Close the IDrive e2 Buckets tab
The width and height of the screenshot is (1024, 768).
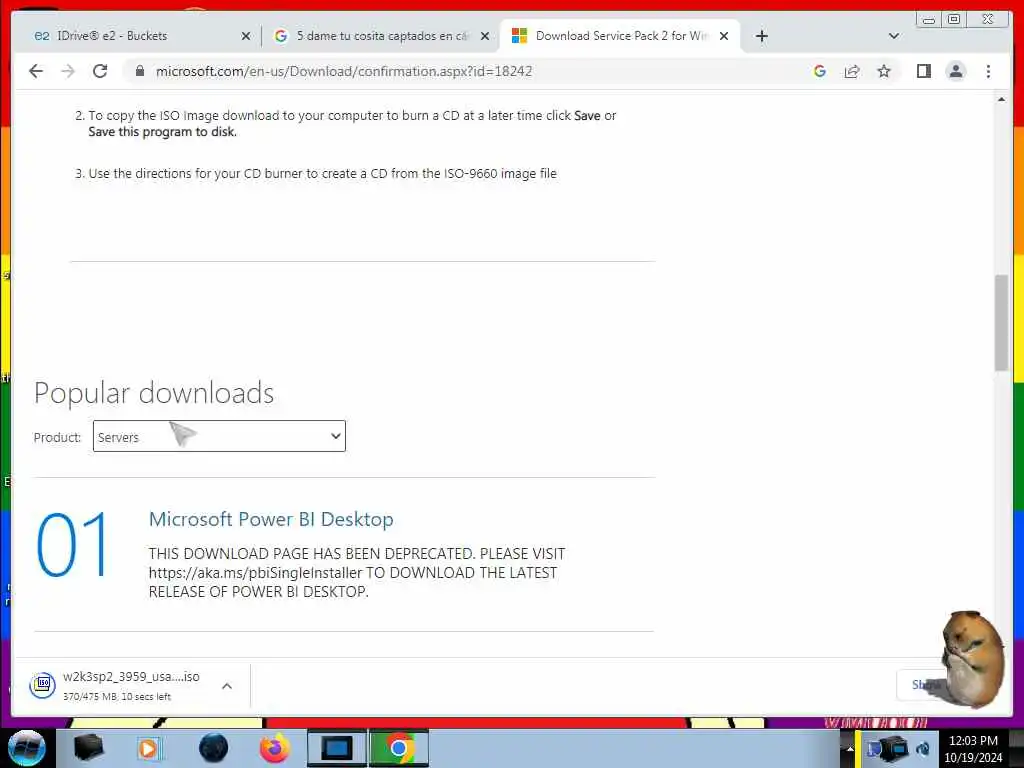click(246, 36)
